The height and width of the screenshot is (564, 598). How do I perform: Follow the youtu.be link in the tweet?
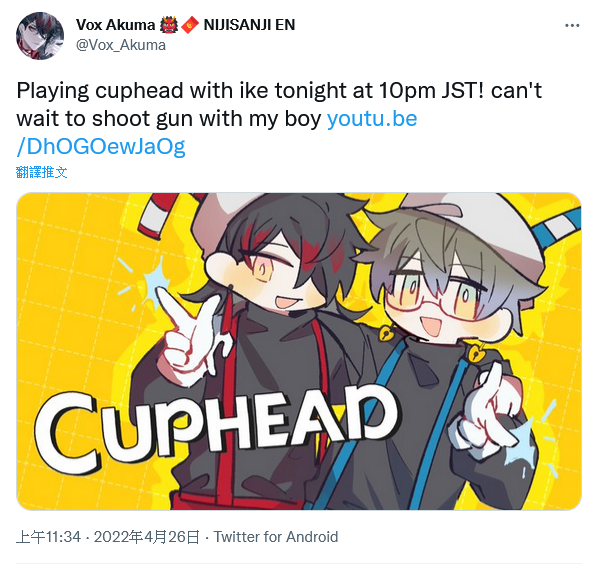[372, 119]
